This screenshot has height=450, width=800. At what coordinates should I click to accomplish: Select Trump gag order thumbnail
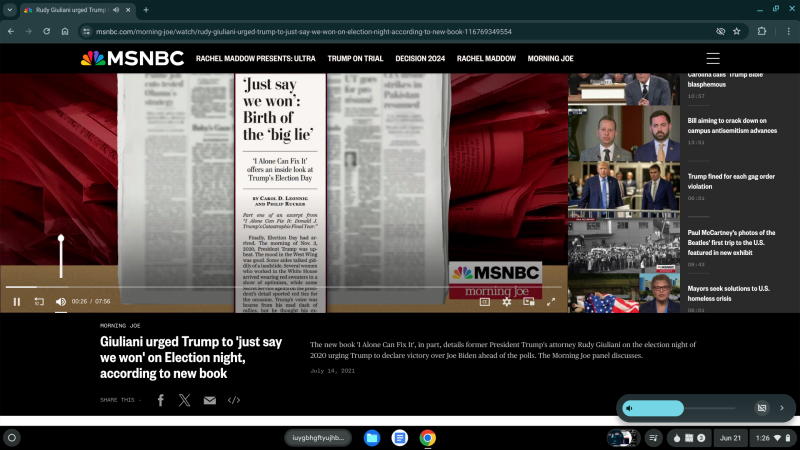624,189
